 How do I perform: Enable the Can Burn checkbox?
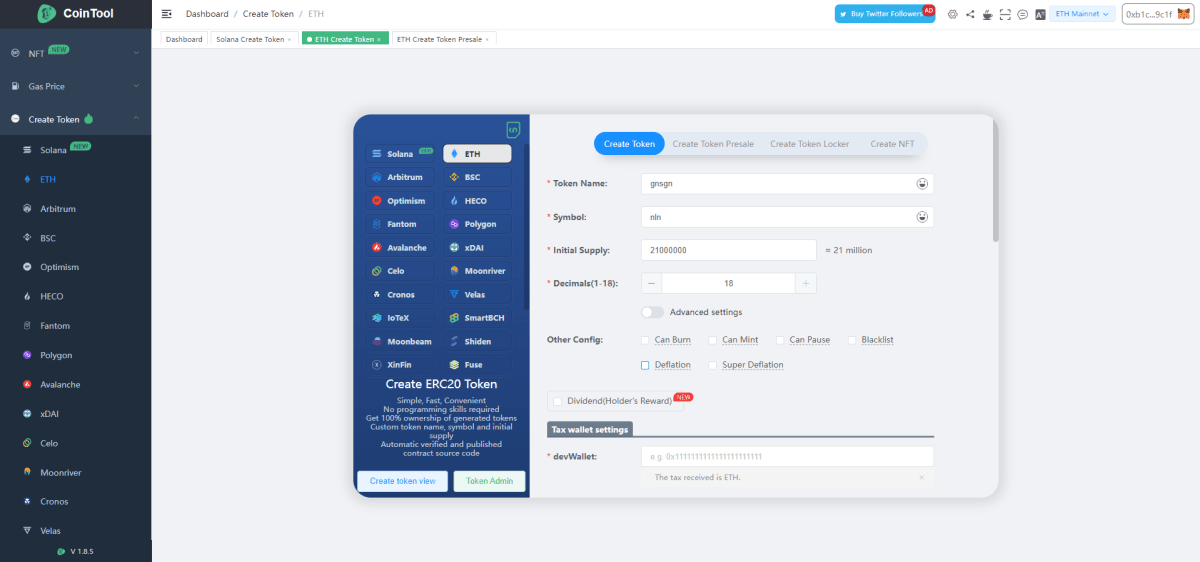click(646, 340)
